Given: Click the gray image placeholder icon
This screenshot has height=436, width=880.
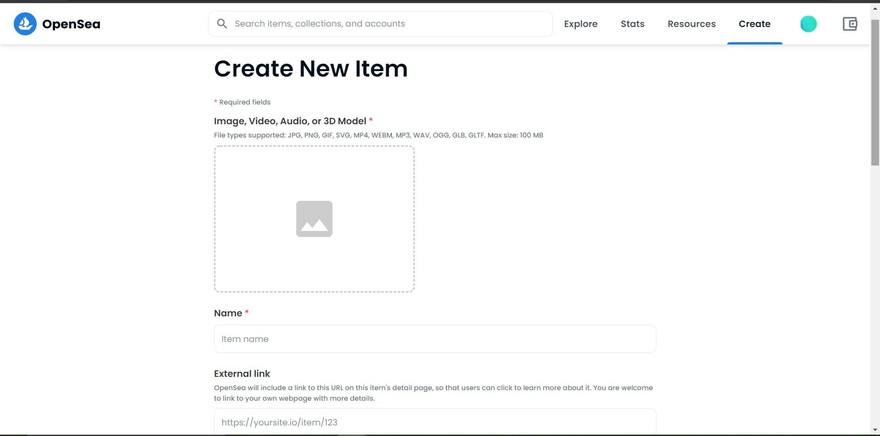Looking at the screenshot, I should tap(314, 219).
